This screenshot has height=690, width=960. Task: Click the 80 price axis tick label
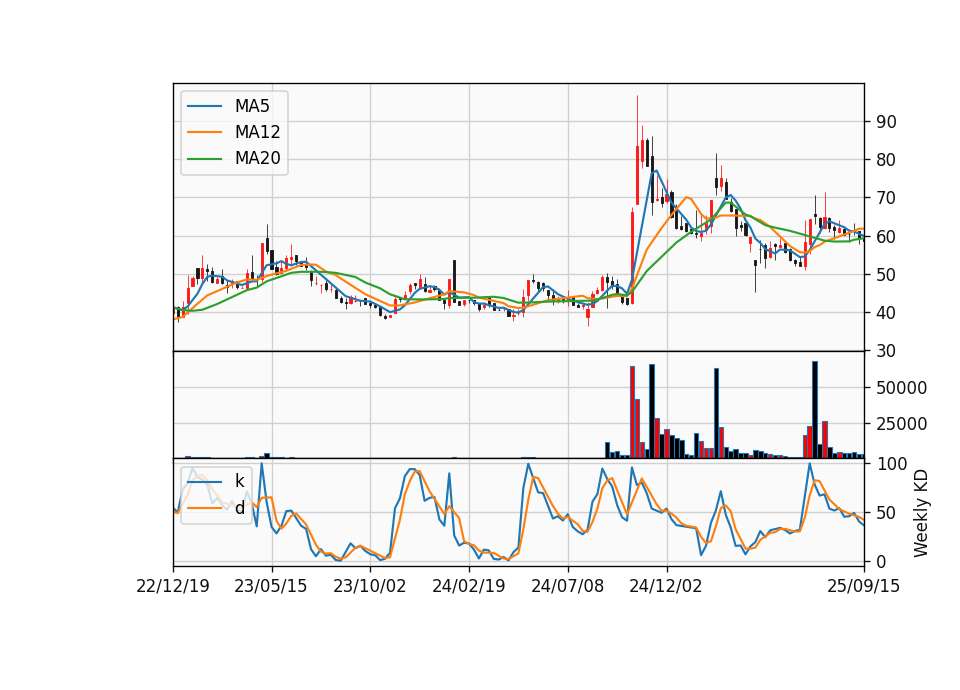point(886,160)
